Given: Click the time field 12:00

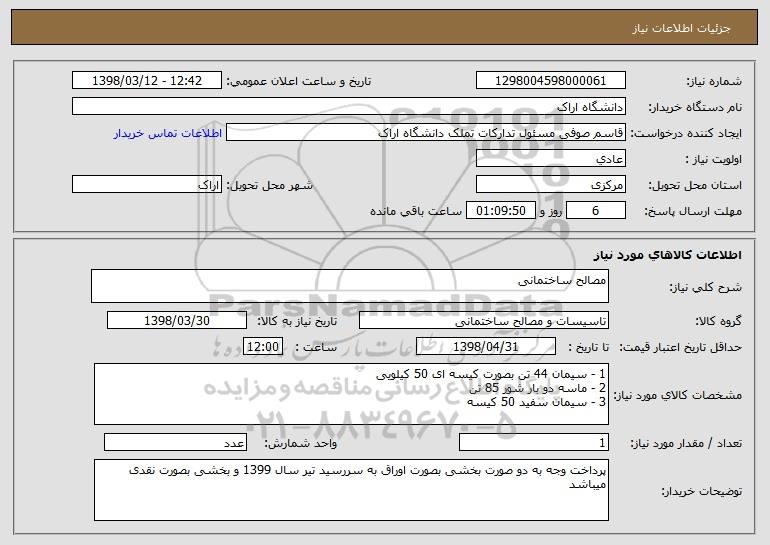Looking at the screenshot, I should (263, 347).
